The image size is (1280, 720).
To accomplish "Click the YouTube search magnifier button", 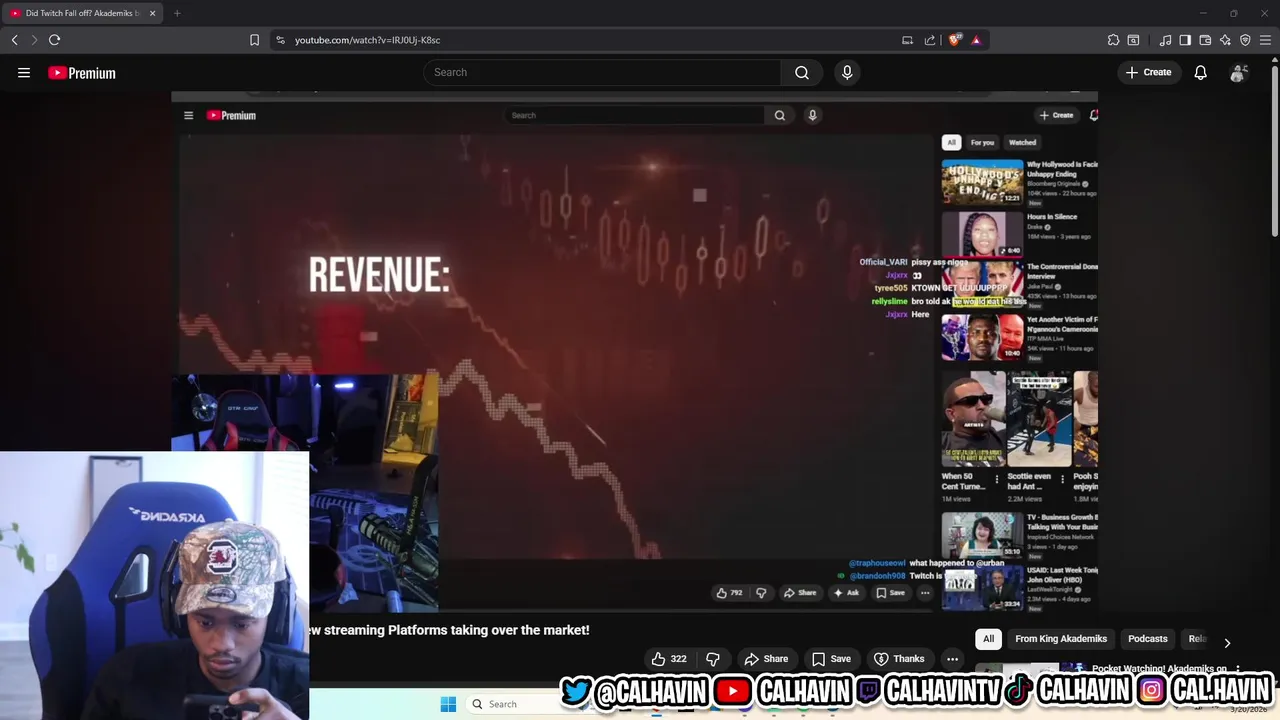I will (x=802, y=72).
